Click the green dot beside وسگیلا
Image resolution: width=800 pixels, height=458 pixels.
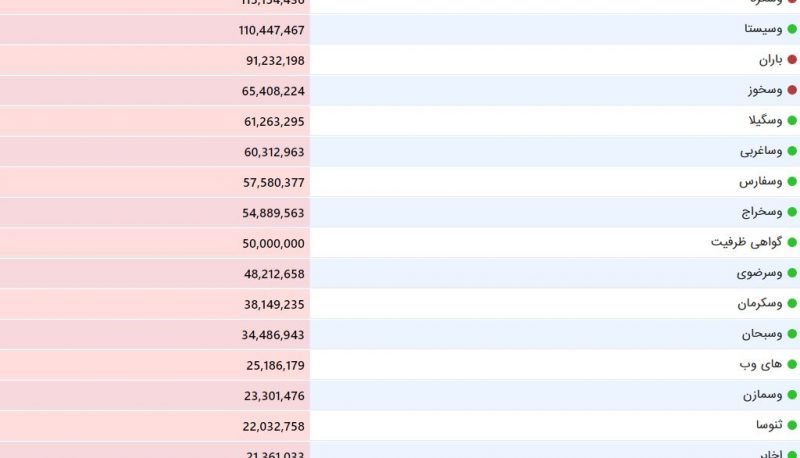tap(792, 120)
